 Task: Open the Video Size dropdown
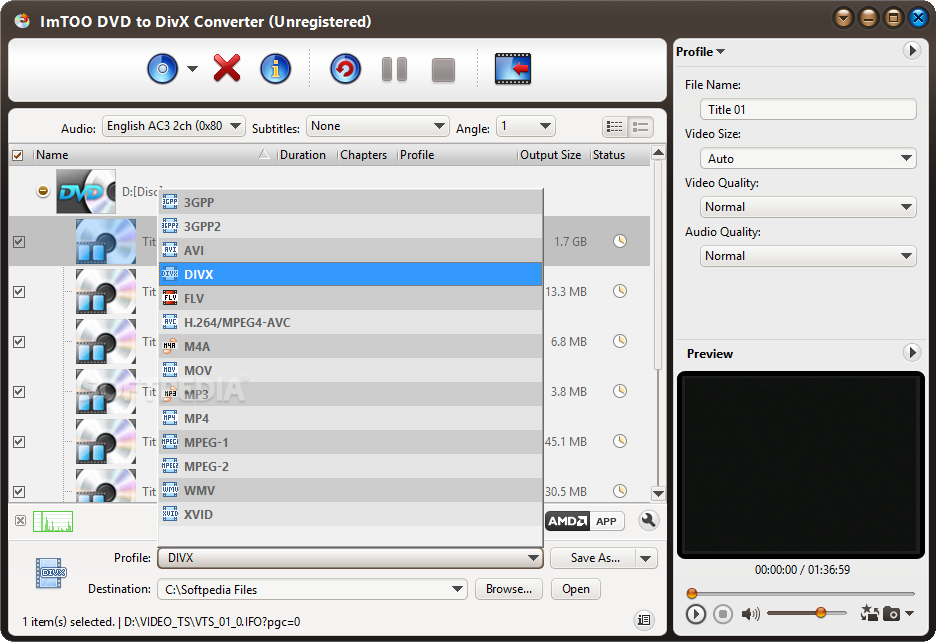click(x=808, y=158)
